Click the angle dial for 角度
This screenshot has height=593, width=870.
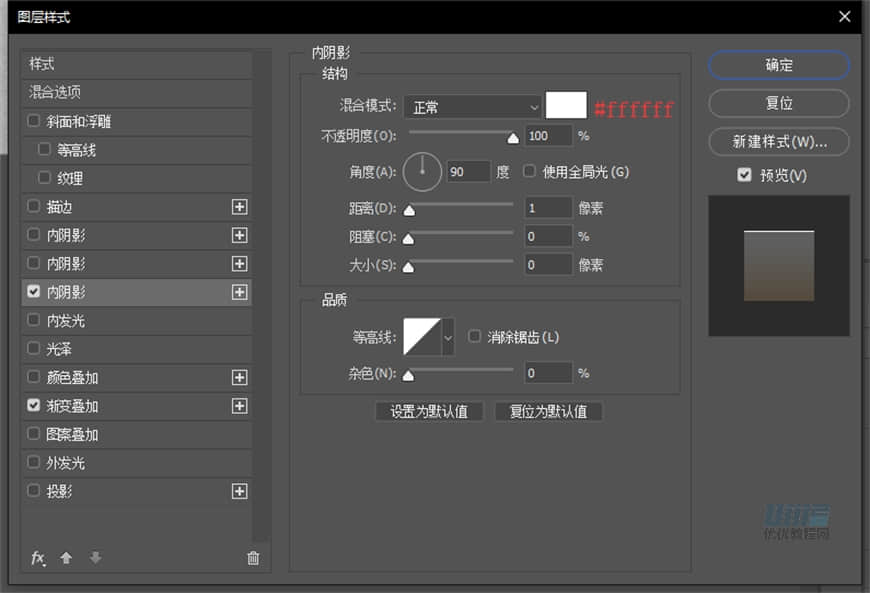point(422,172)
